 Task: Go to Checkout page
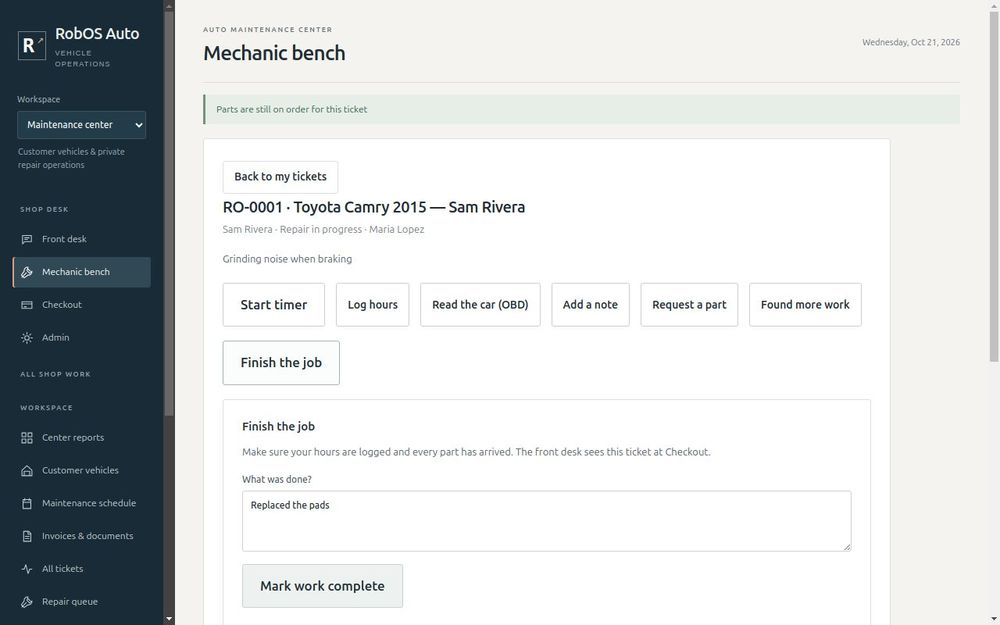click(82, 305)
